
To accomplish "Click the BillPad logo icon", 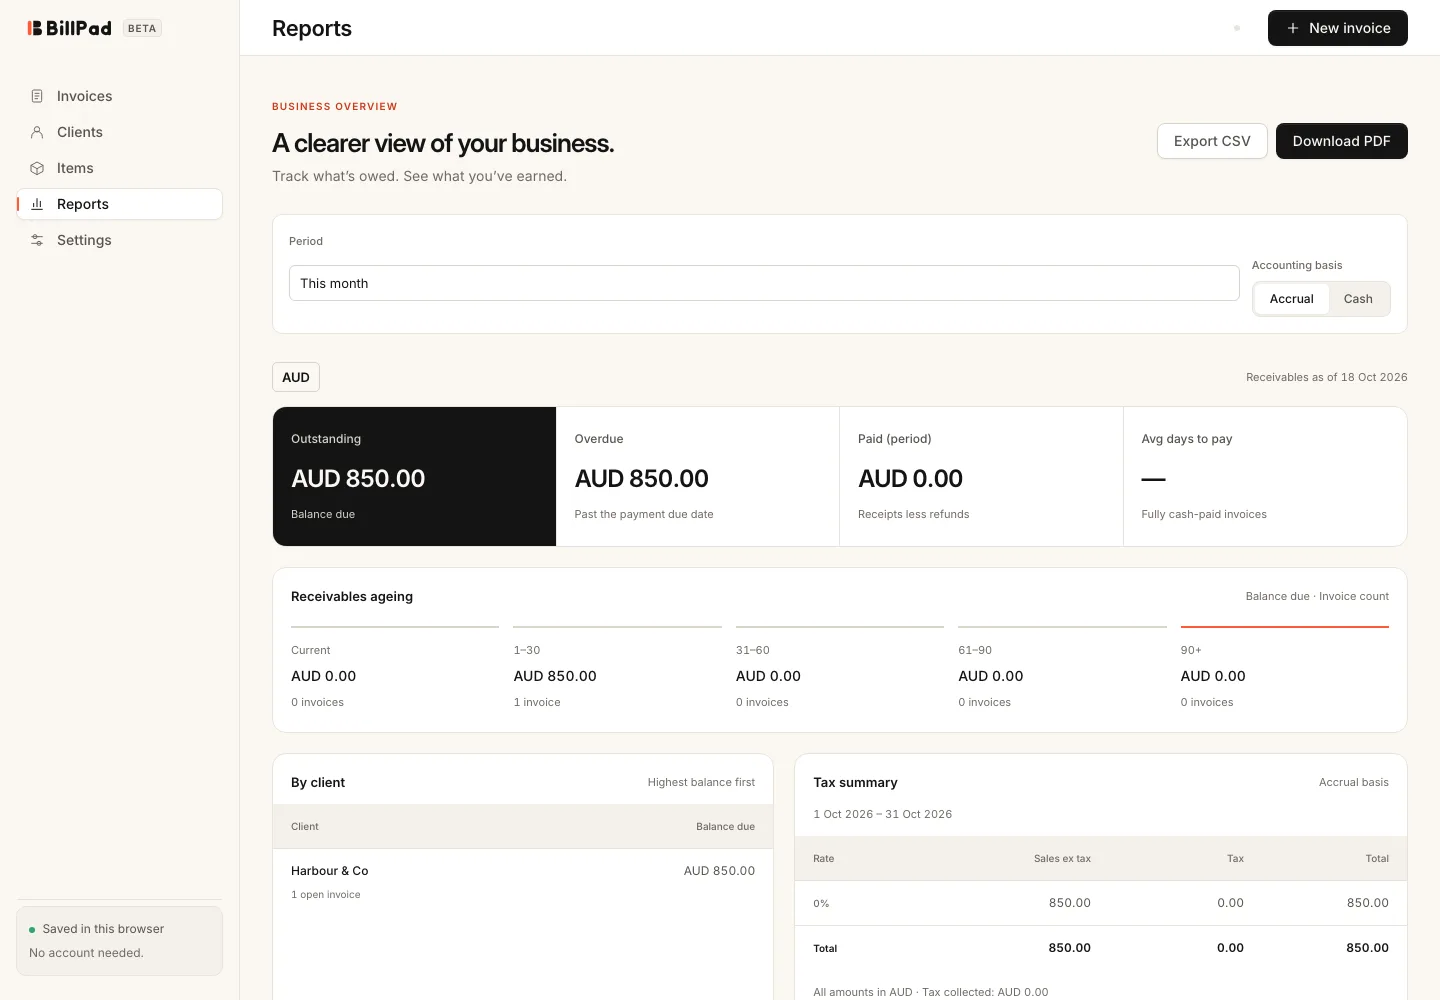I will (x=35, y=28).
